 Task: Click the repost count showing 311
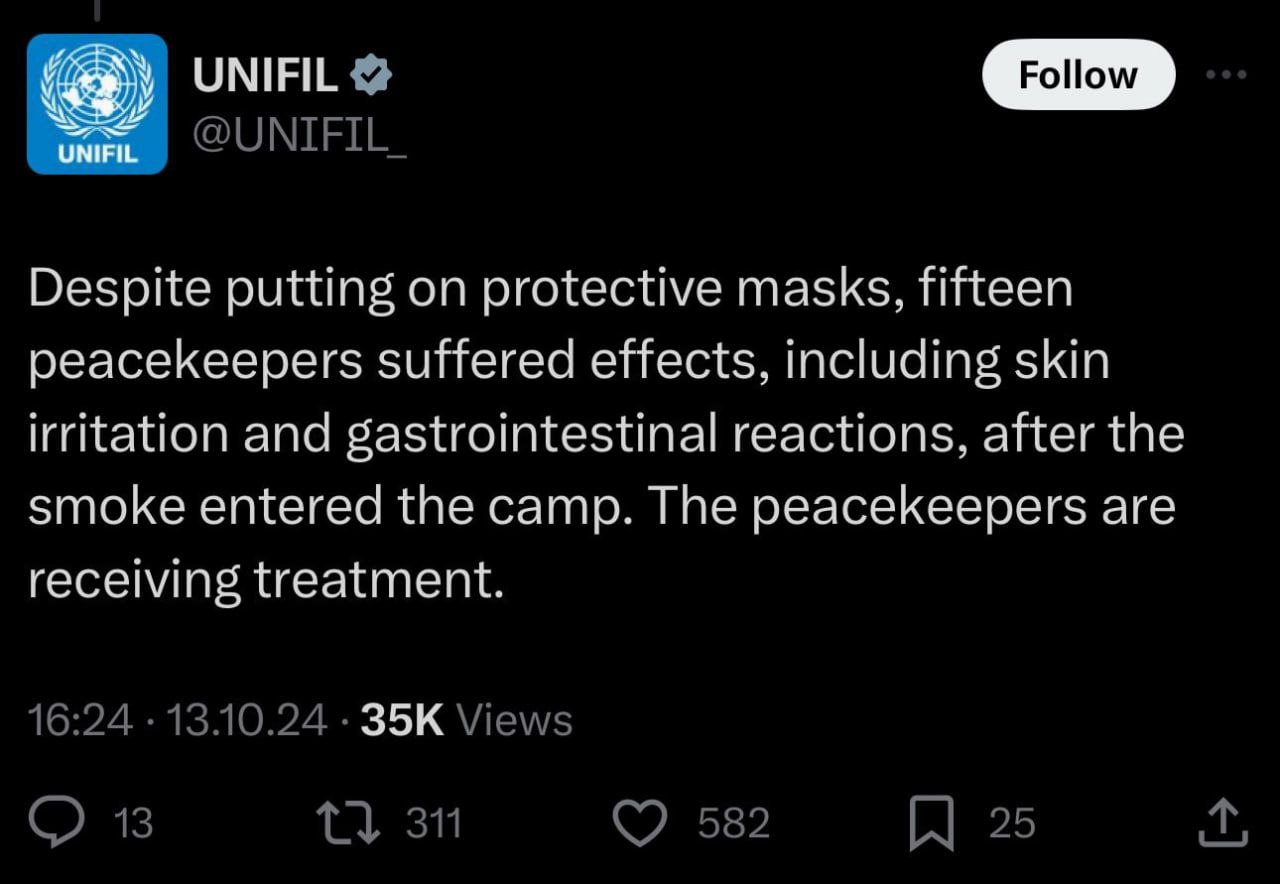tap(434, 824)
